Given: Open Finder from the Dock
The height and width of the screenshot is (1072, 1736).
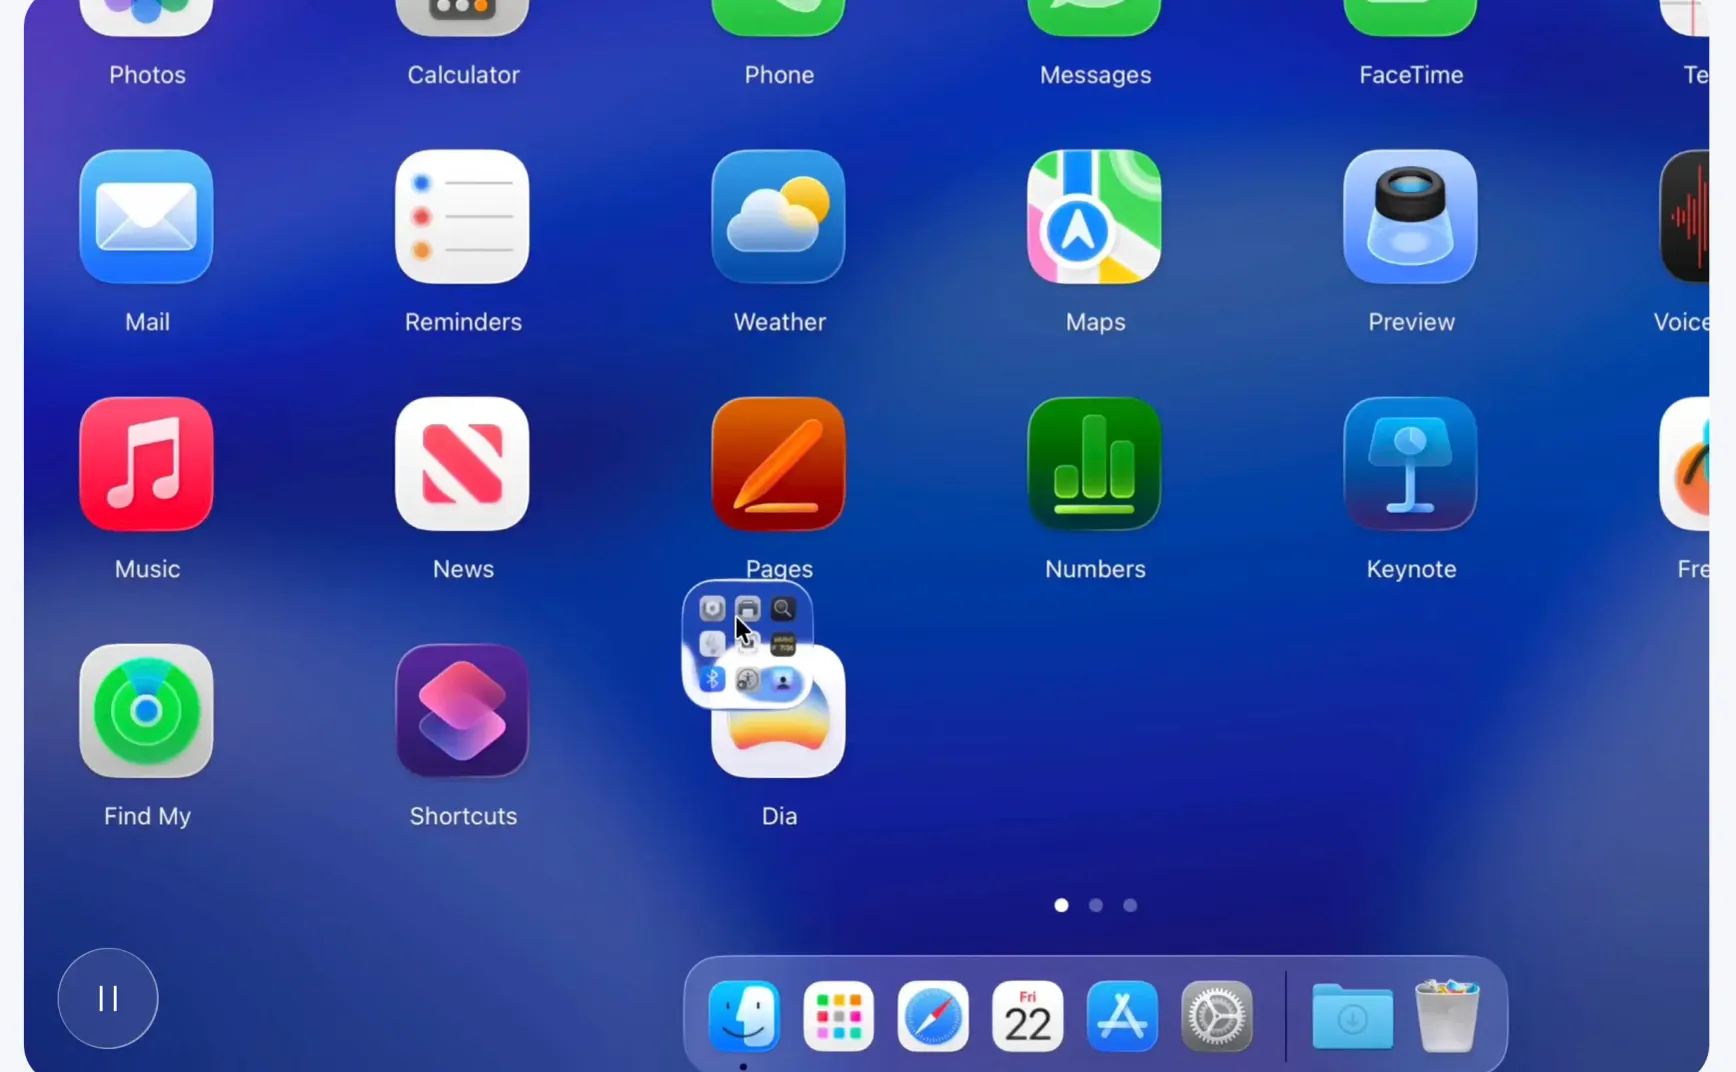Looking at the screenshot, I should (744, 1016).
